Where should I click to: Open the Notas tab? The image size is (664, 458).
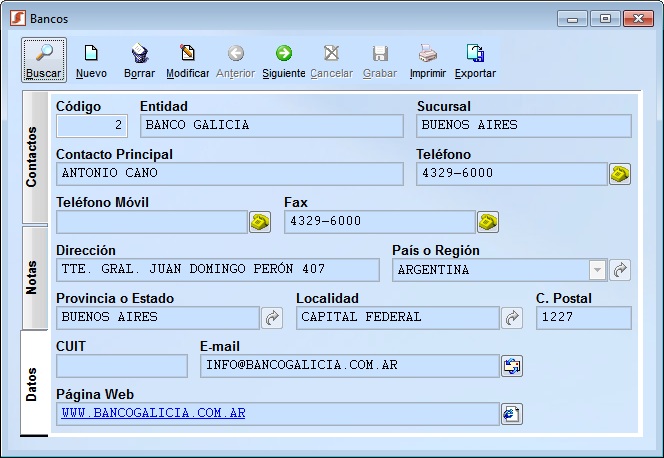[x=32, y=277]
